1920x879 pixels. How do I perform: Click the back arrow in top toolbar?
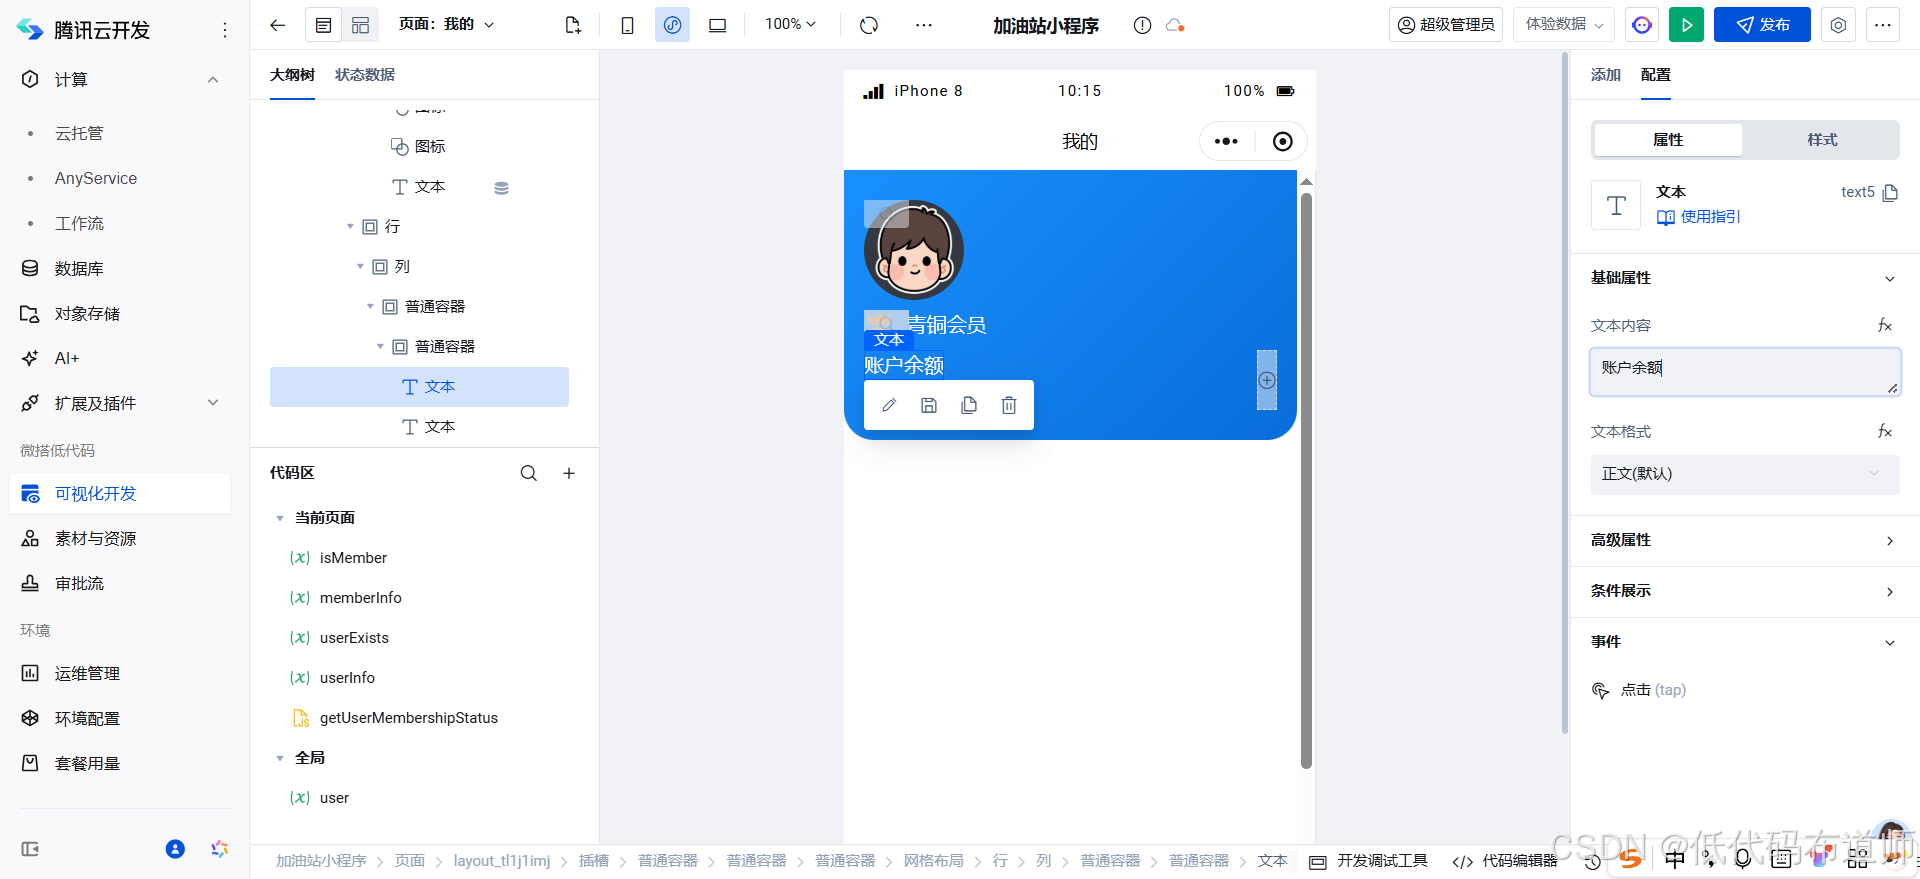tap(278, 25)
